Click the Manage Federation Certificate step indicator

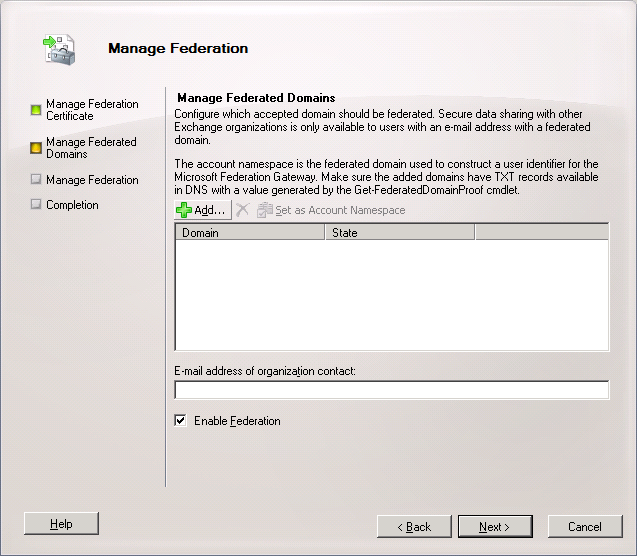(x=36, y=110)
